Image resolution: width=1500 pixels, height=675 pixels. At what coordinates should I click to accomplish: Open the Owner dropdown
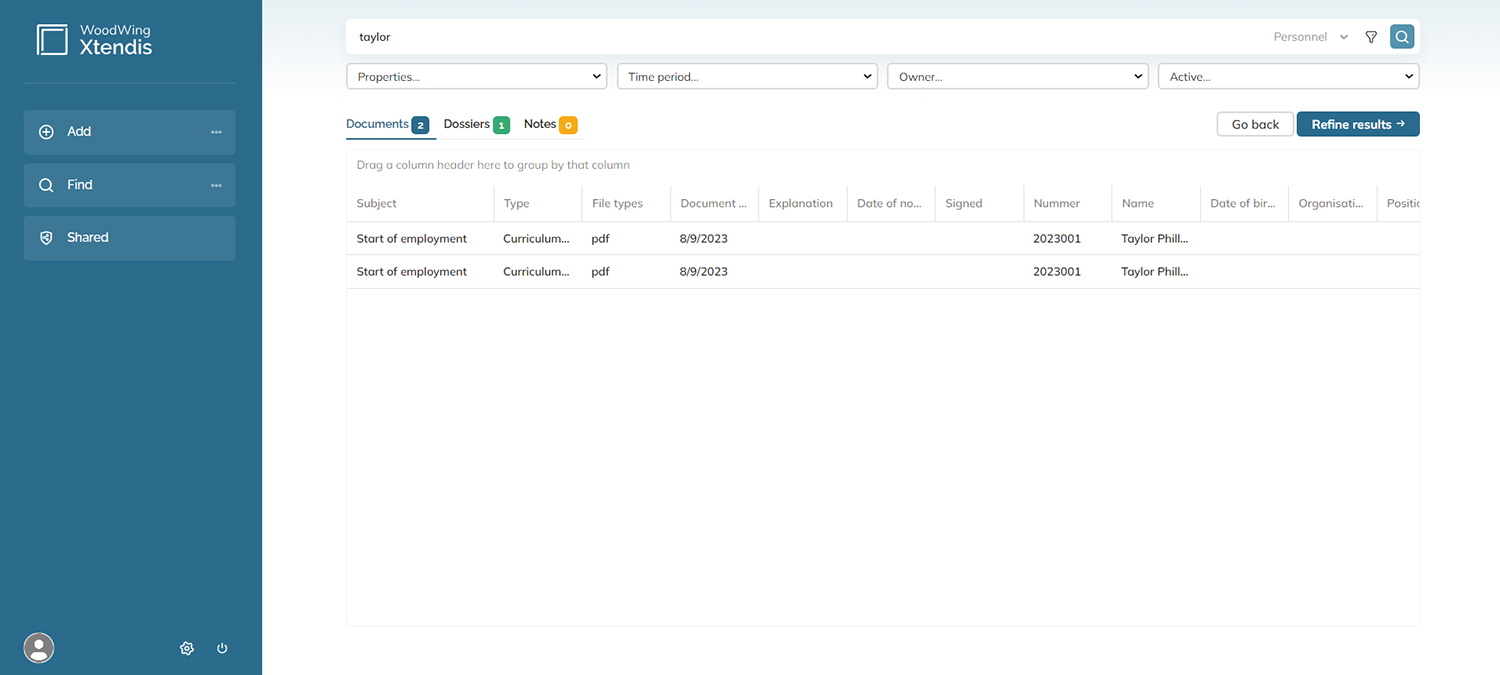1017,76
